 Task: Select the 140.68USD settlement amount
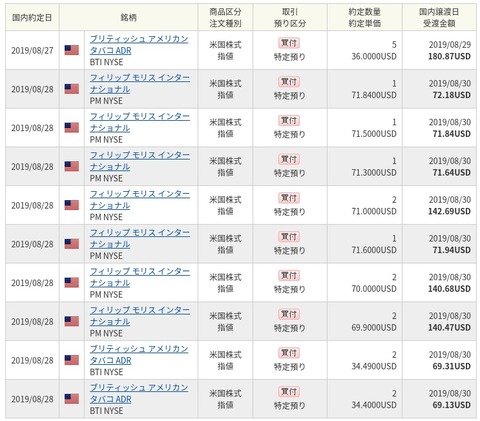(449, 289)
